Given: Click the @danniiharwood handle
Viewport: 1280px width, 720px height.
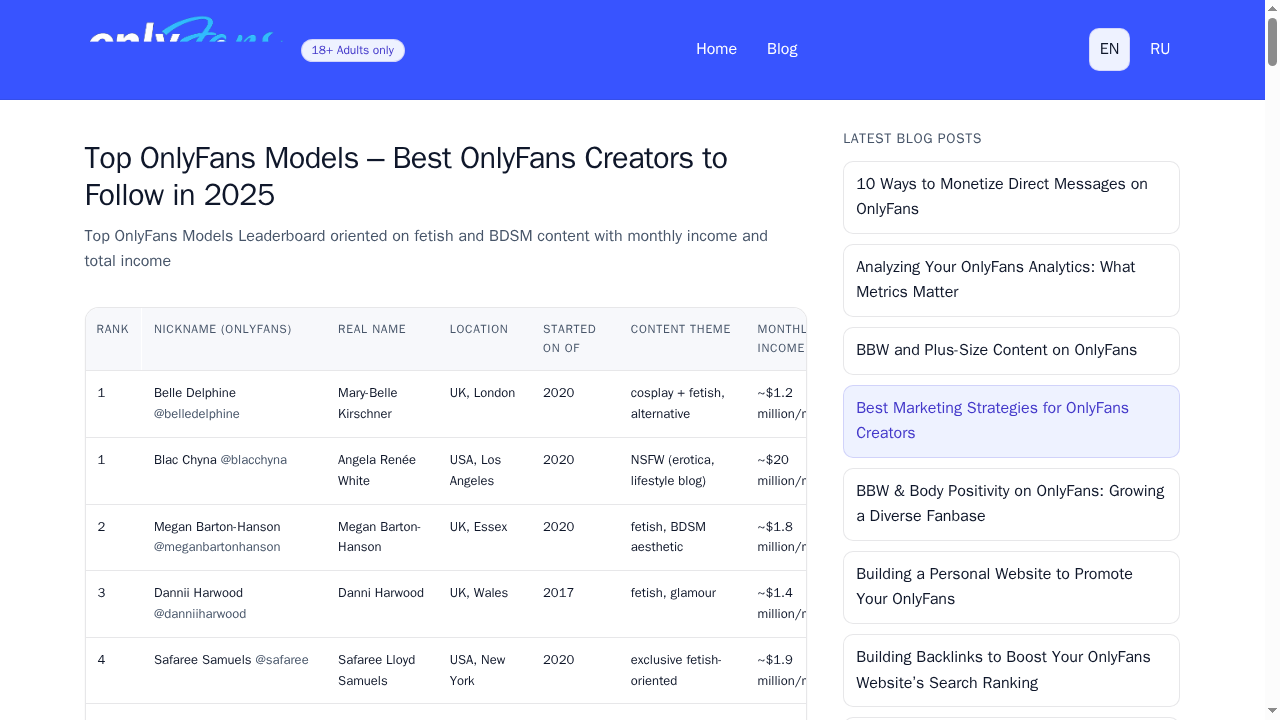Looking at the screenshot, I should (200, 614).
